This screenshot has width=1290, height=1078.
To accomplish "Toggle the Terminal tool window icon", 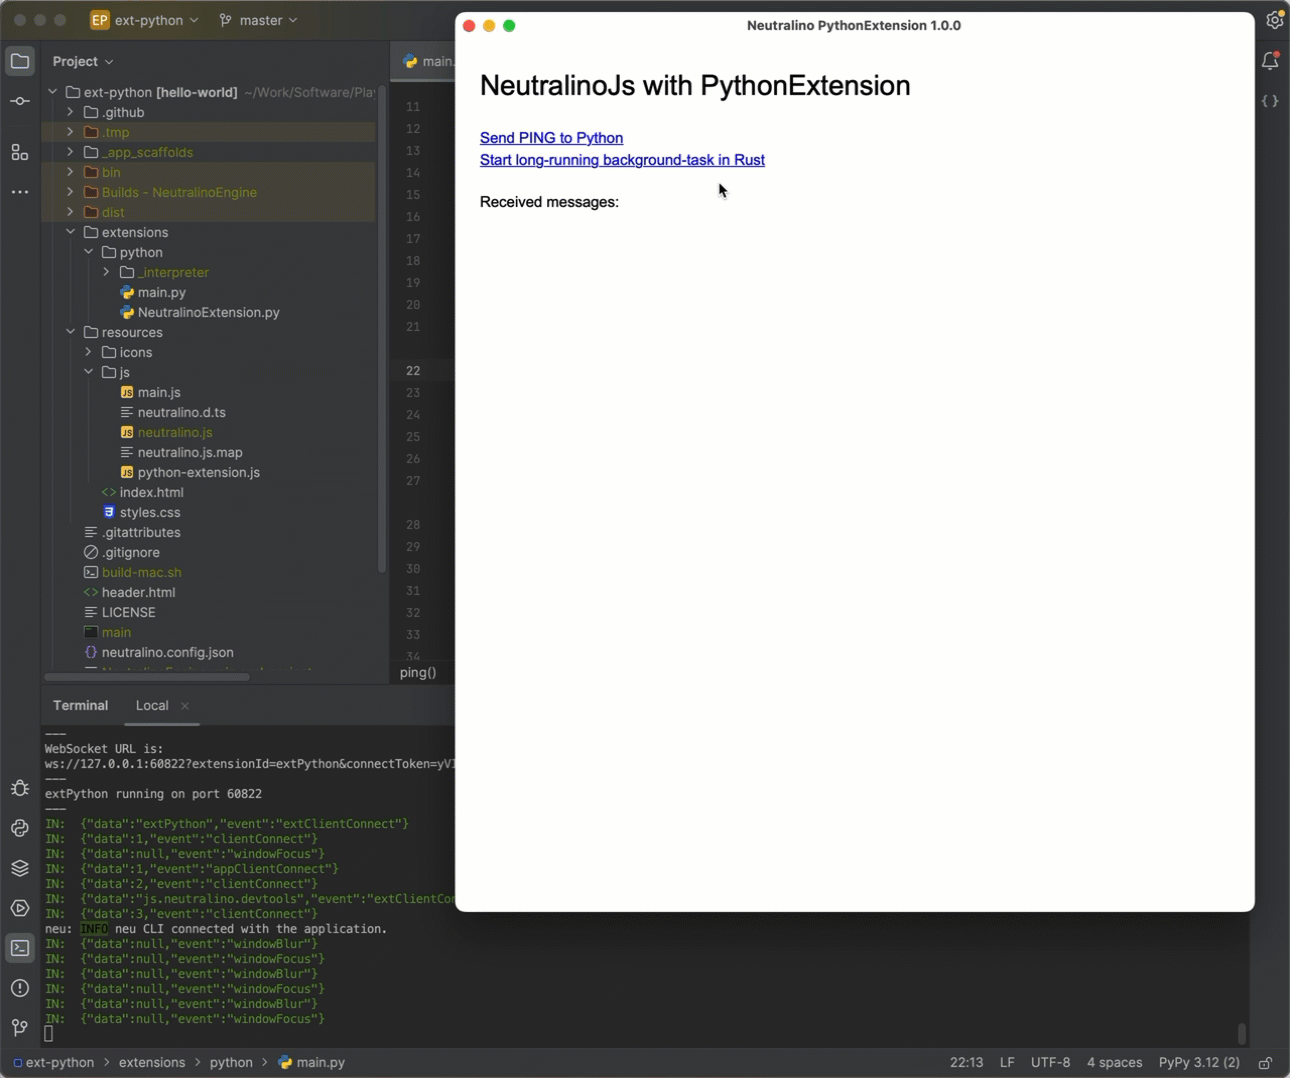I will (20, 948).
